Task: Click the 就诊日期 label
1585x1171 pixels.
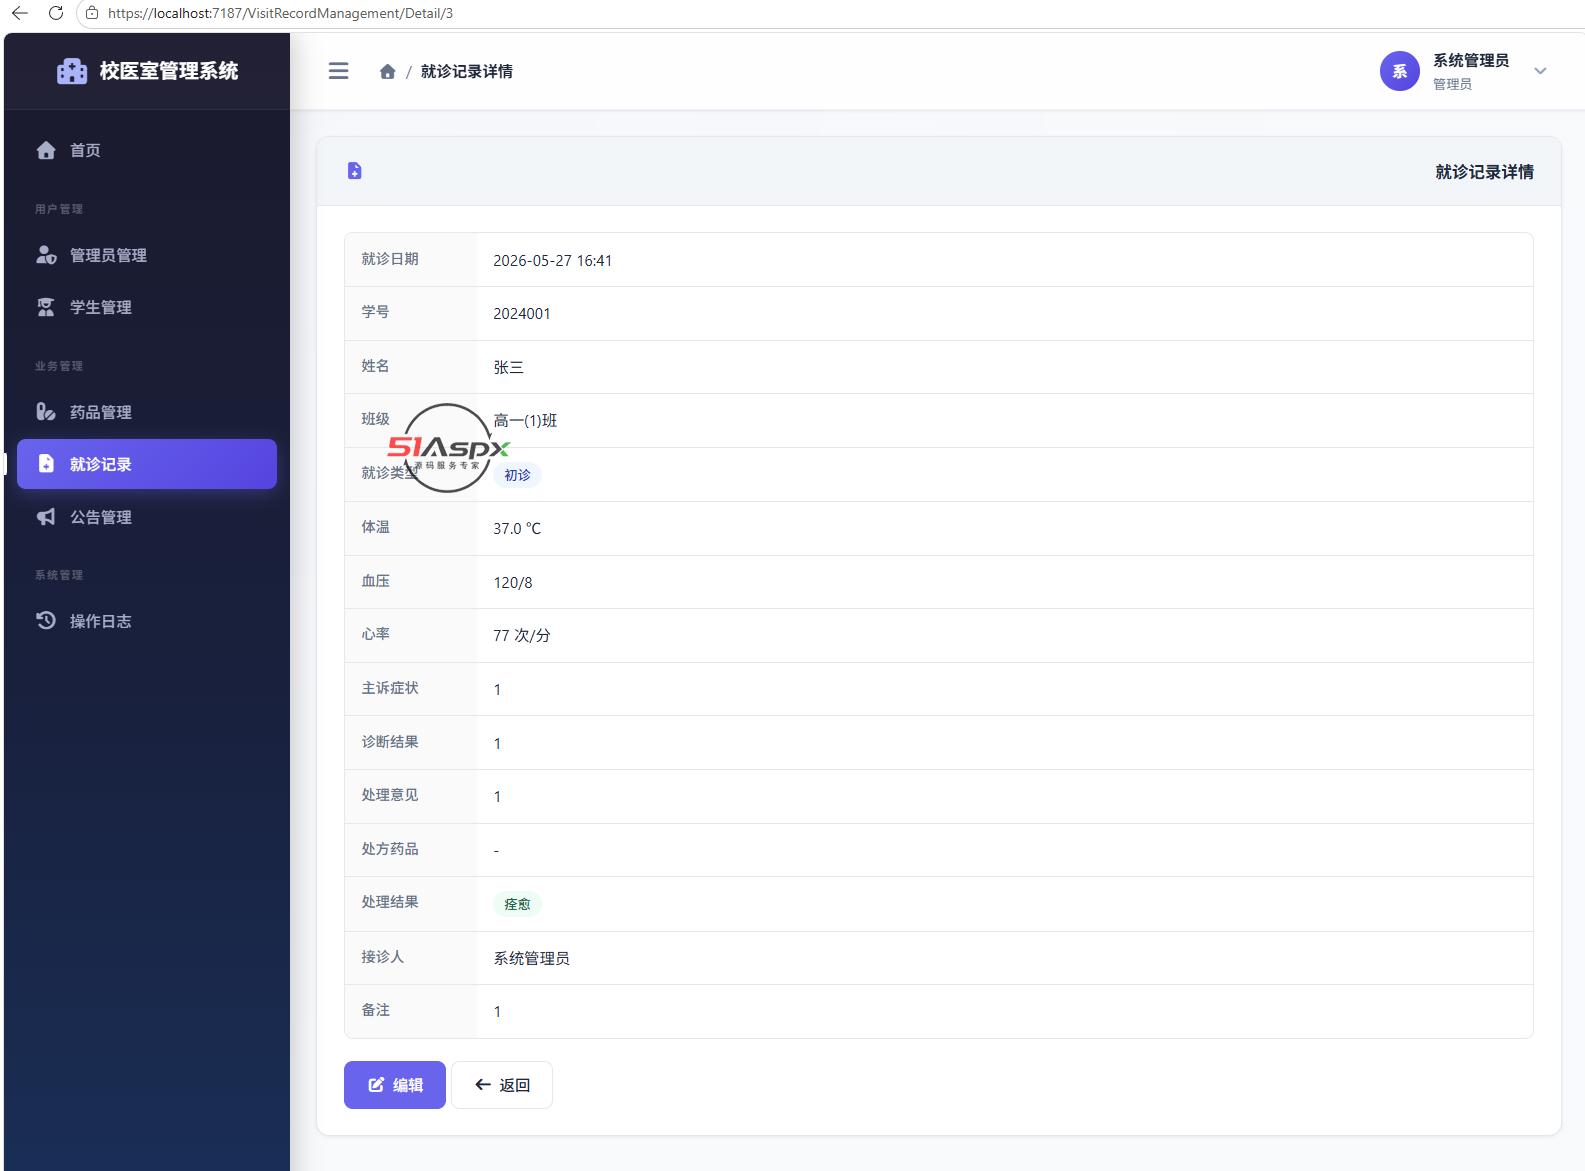Action: 390,259
